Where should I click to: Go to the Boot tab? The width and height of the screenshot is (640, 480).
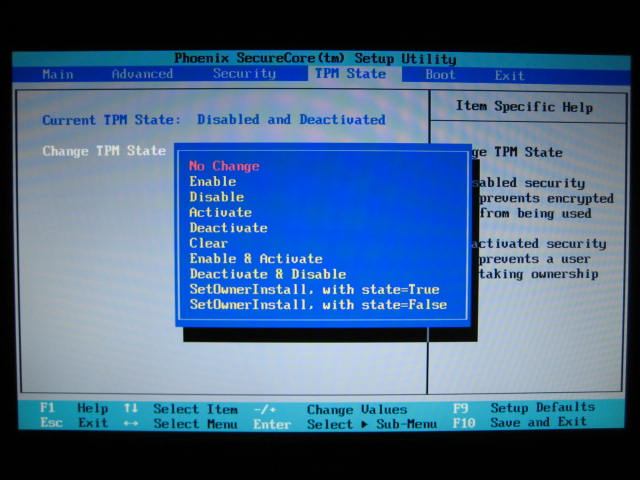pos(440,75)
